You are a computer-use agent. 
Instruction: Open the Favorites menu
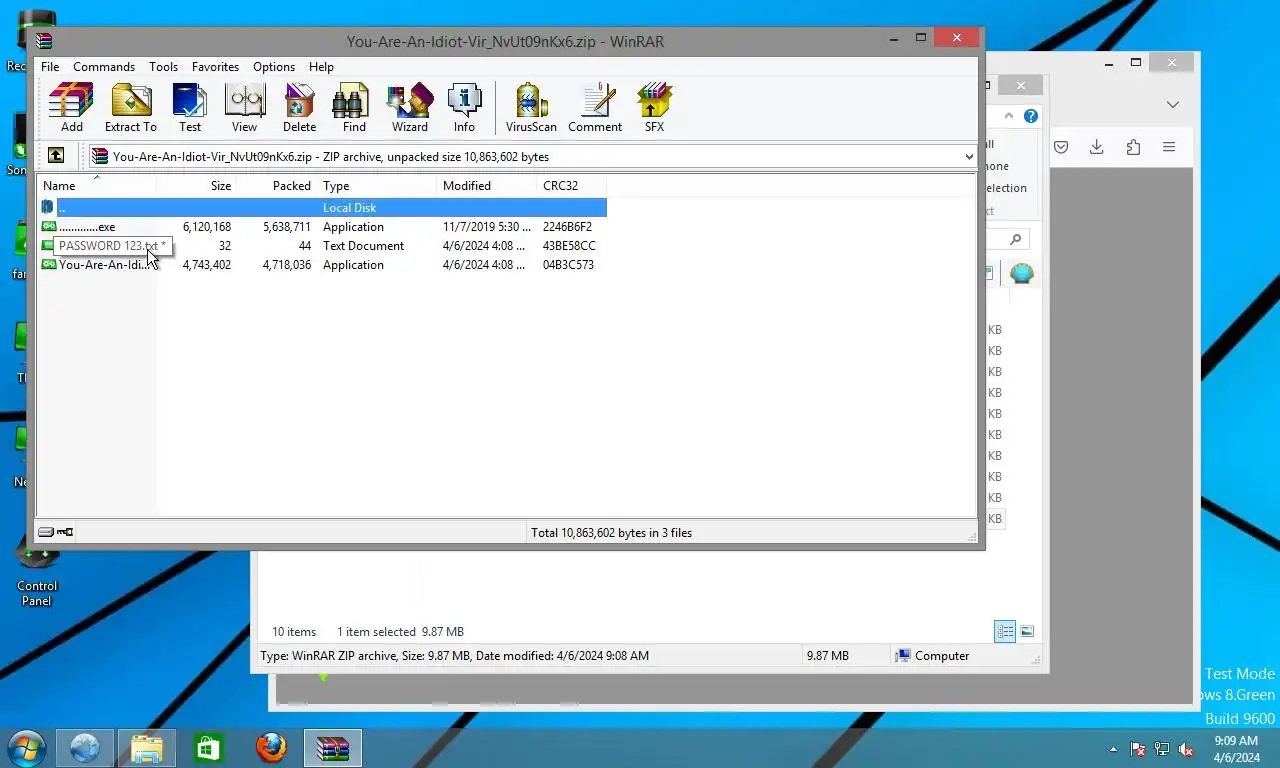tap(215, 66)
